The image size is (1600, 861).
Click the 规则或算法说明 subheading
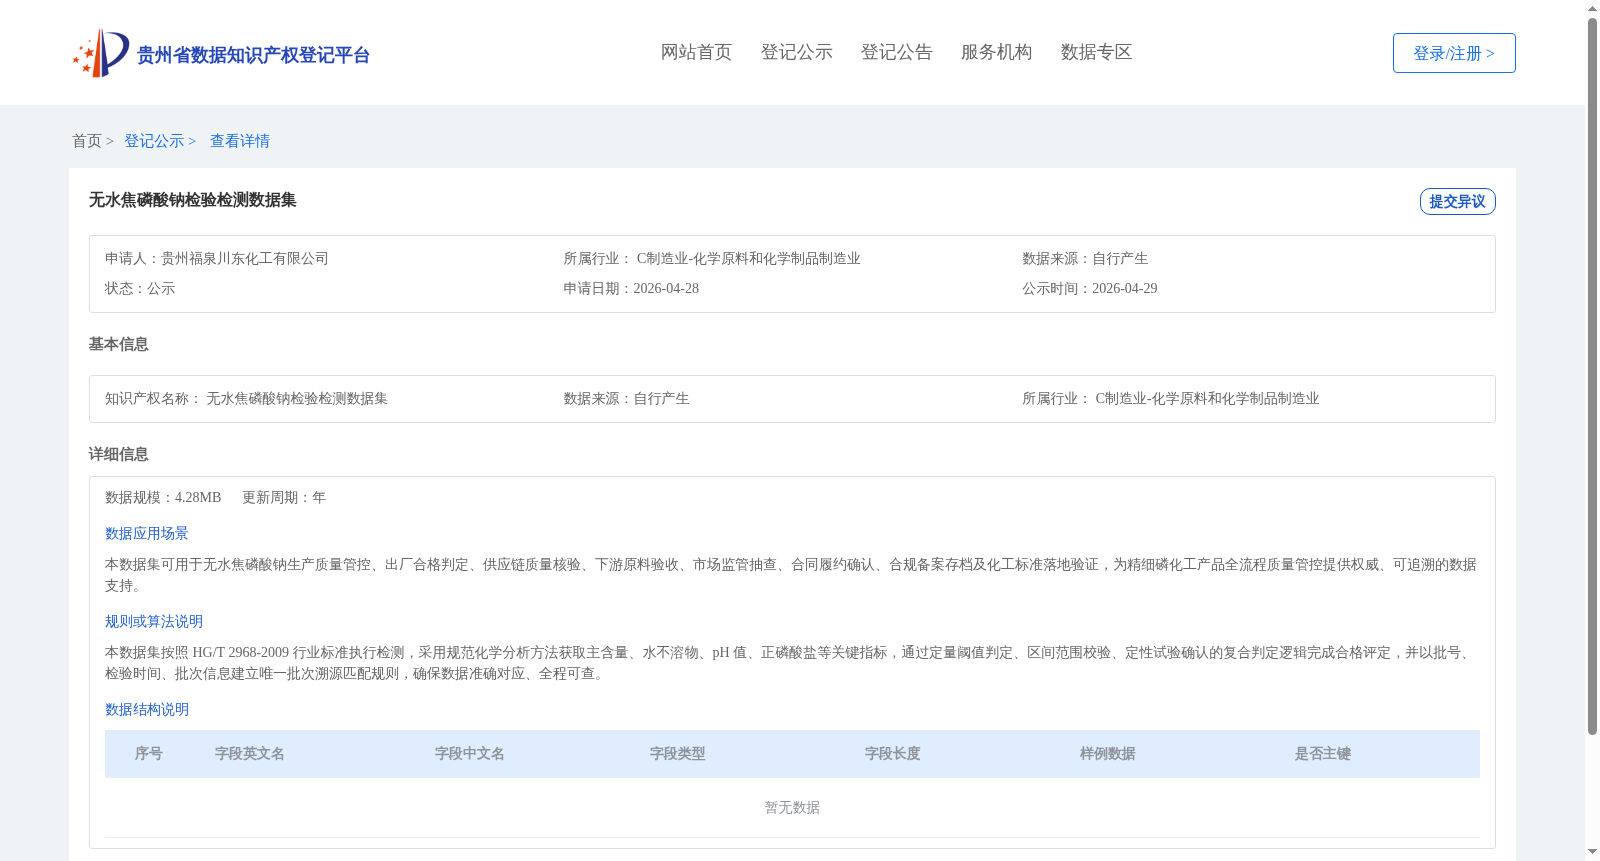pyautogui.click(x=154, y=621)
